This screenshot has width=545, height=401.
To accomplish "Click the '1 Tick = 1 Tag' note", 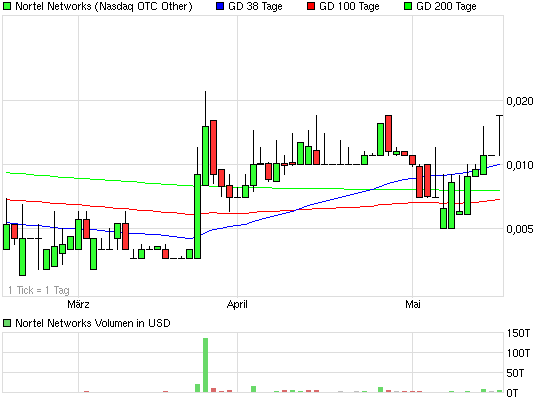I will tap(39, 290).
